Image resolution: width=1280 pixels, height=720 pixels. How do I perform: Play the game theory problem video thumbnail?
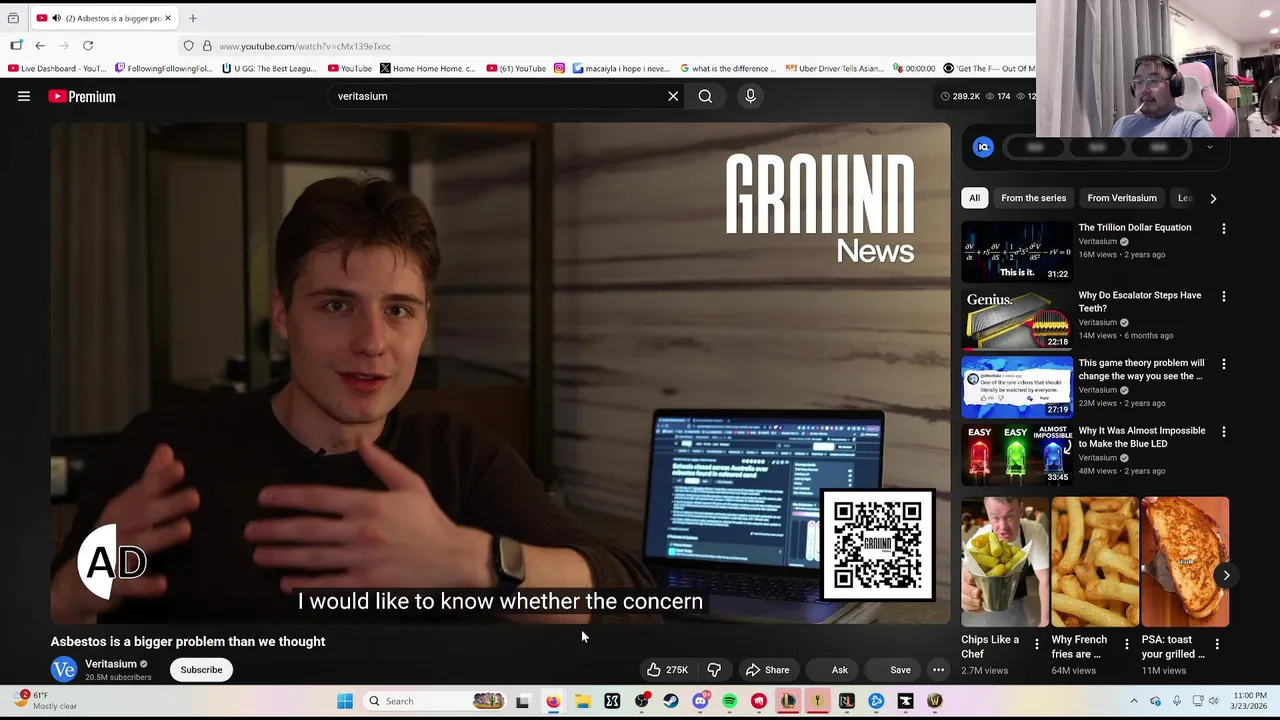click(x=1017, y=387)
